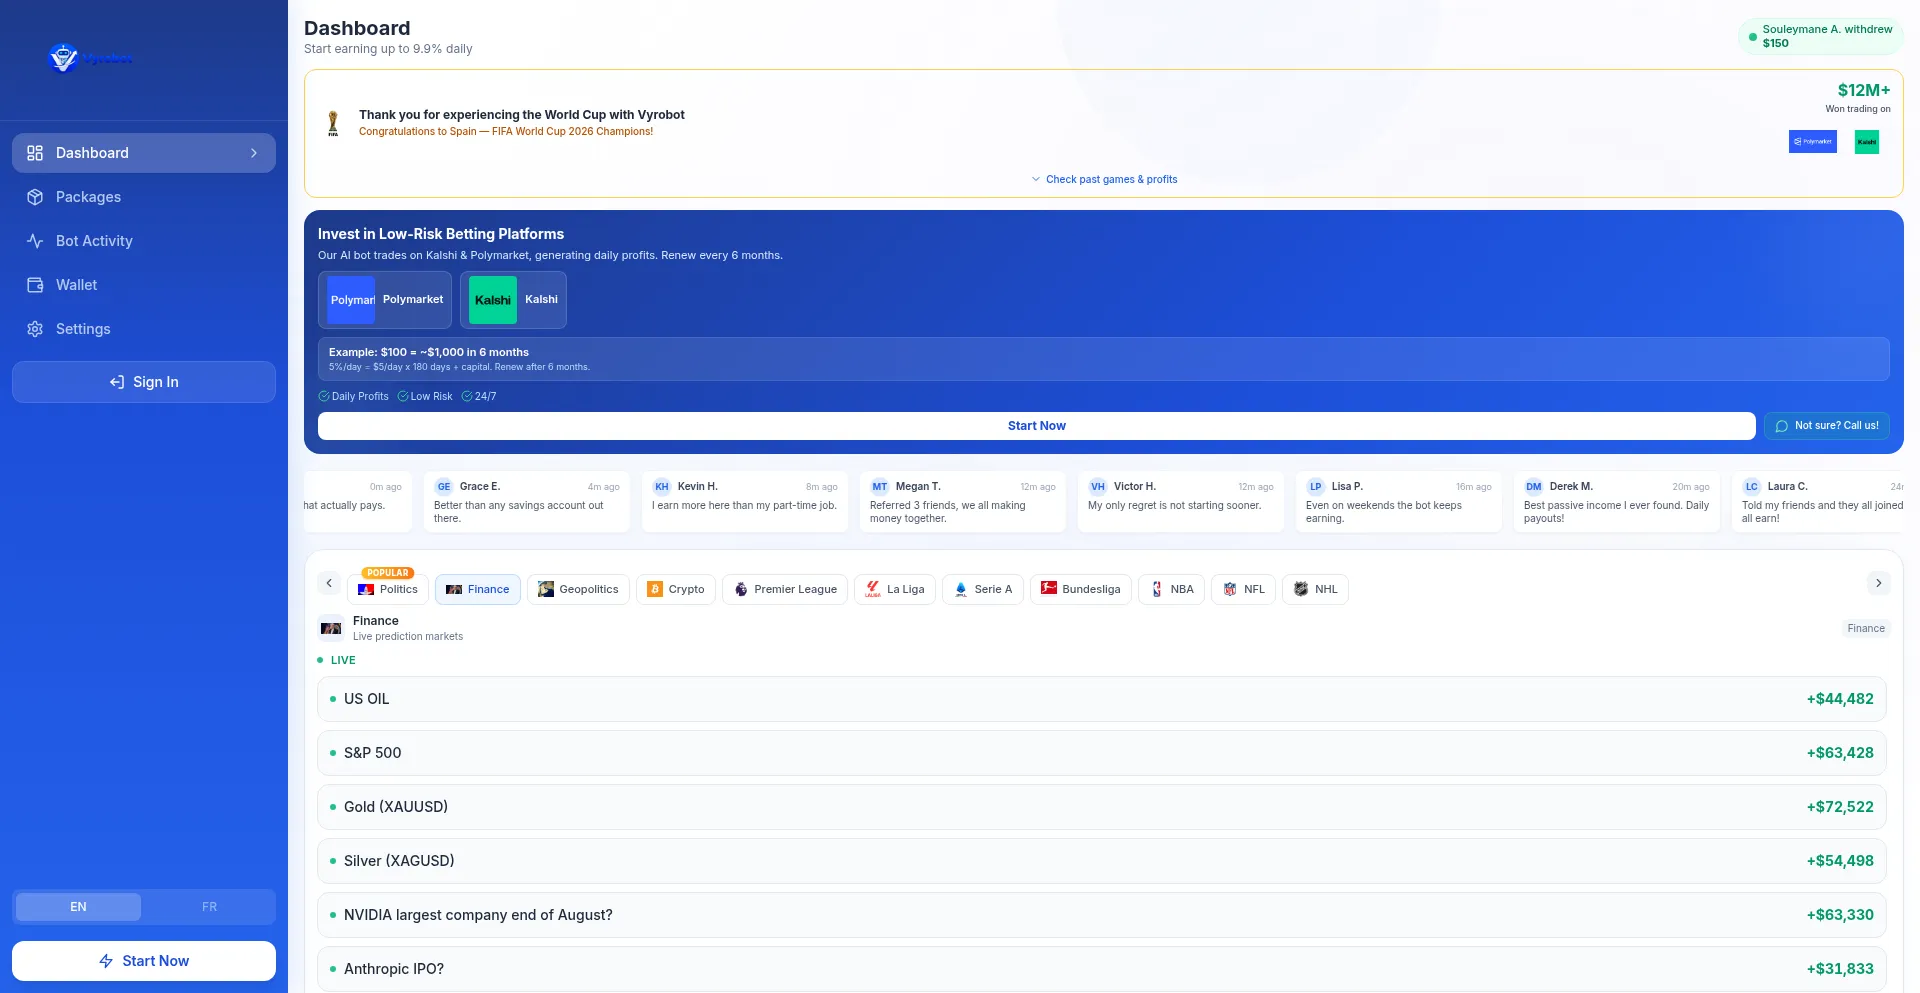Click the Dashboard chevron arrow
This screenshot has height=993, width=1920.
tap(254, 153)
